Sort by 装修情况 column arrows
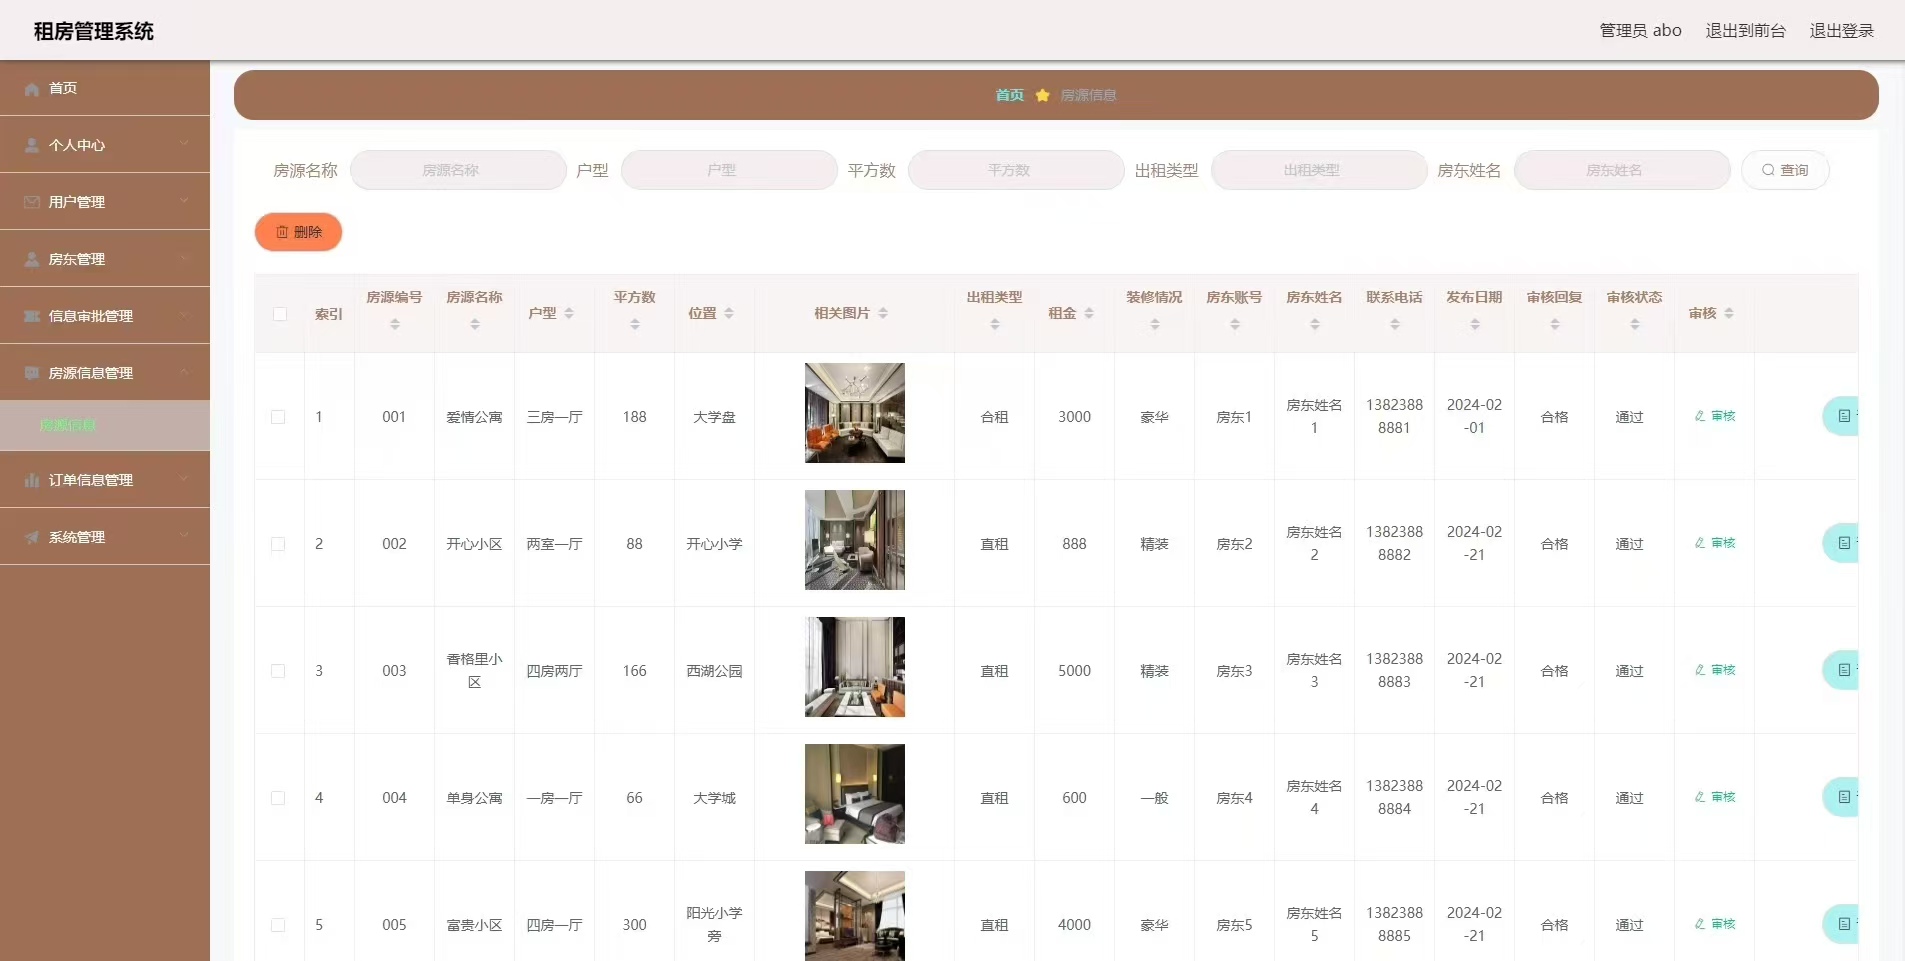Viewport: 1905px width, 961px height. click(x=1155, y=324)
